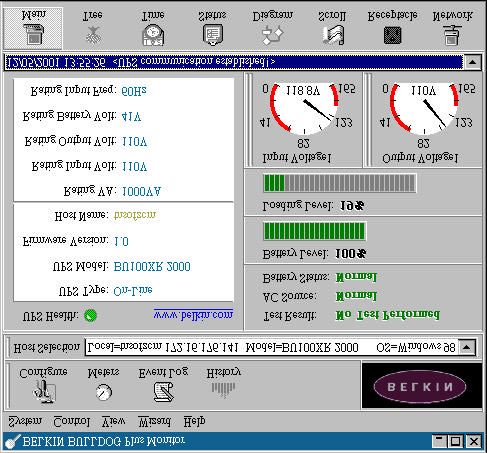Screen dimensions: 487x453
Task: Open the System menu
Action: pos(25,421)
